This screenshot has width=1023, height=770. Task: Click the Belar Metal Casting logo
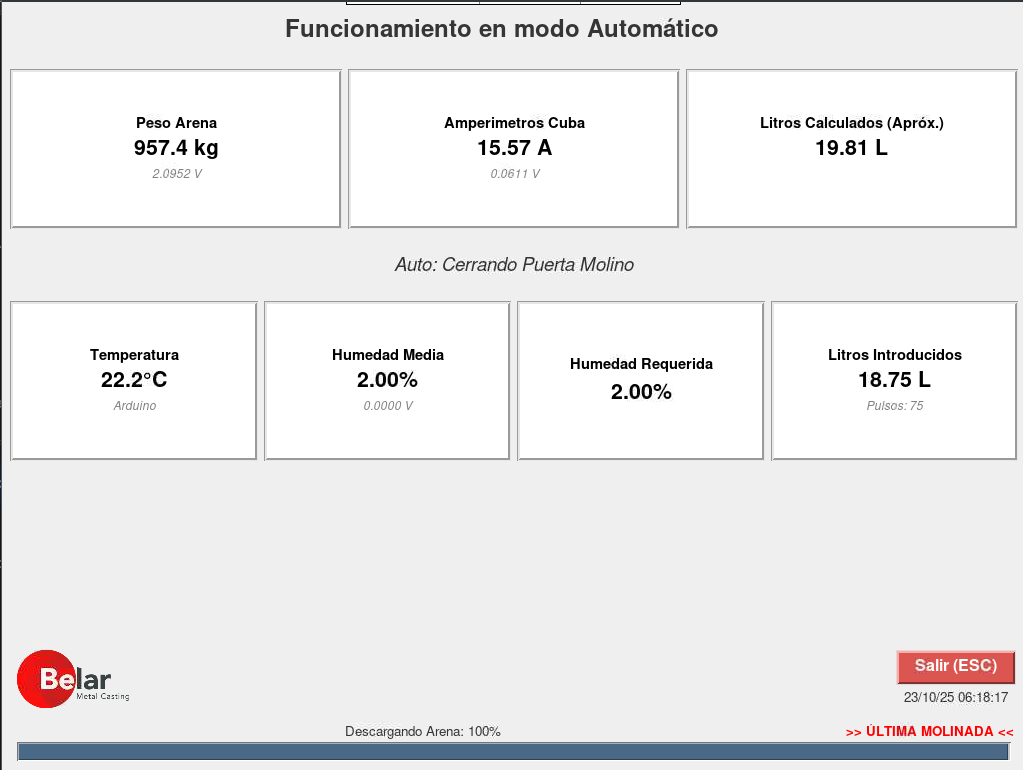click(x=73, y=680)
